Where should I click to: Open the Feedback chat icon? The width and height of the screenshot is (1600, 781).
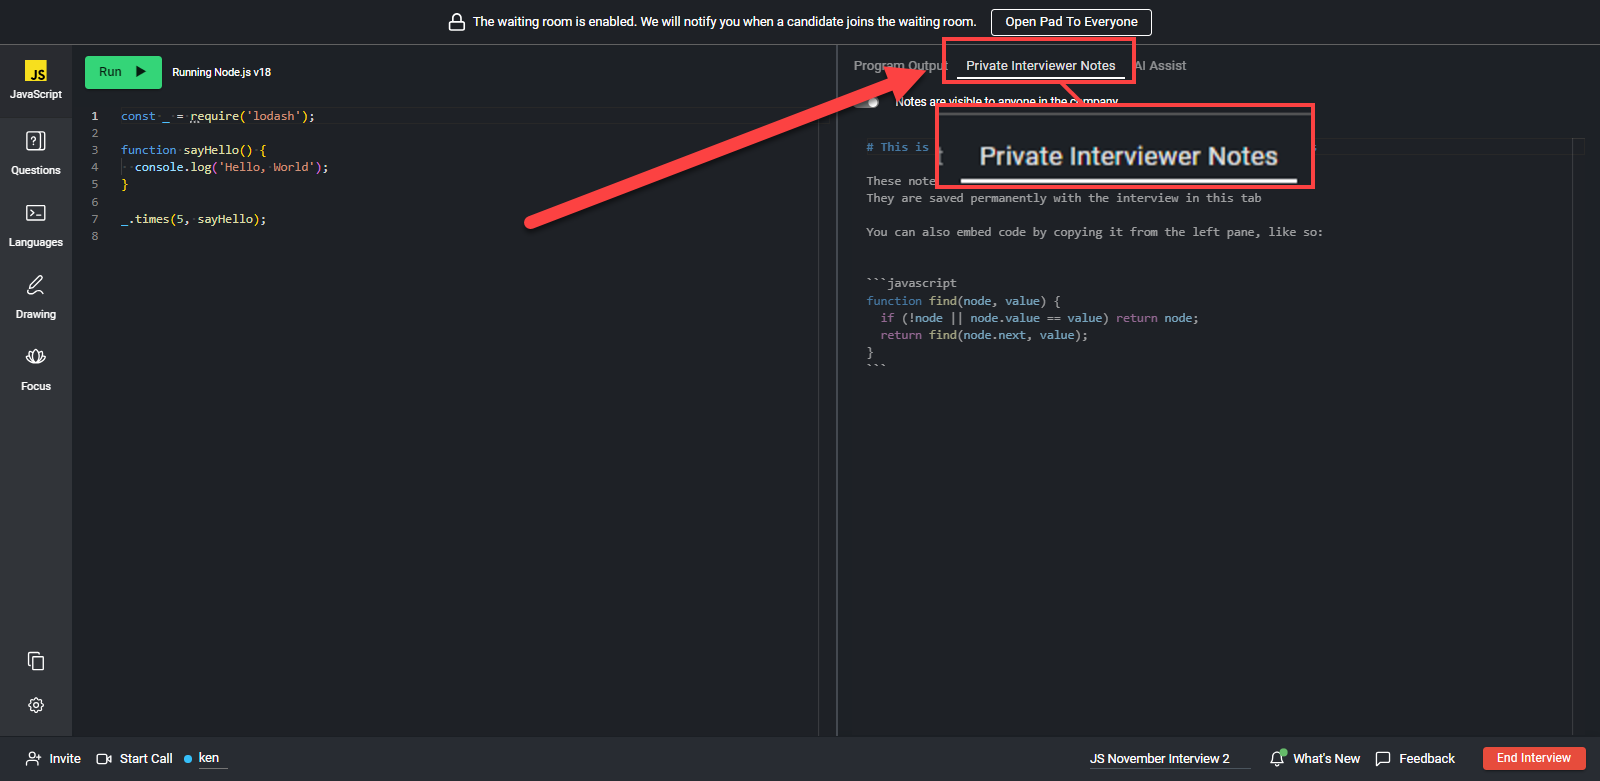point(1383,759)
